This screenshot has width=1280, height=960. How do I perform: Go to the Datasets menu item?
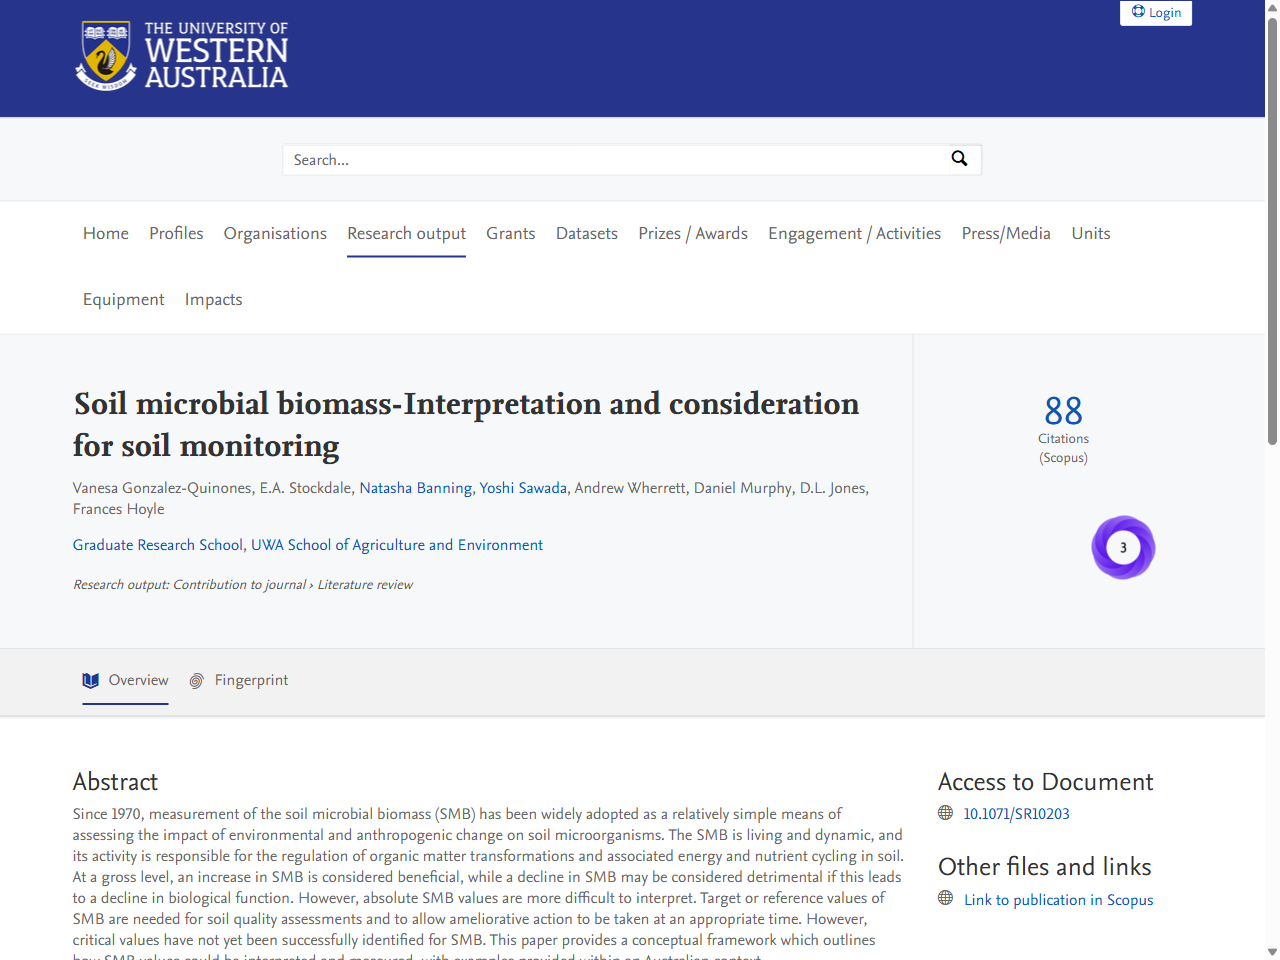(x=586, y=233)
